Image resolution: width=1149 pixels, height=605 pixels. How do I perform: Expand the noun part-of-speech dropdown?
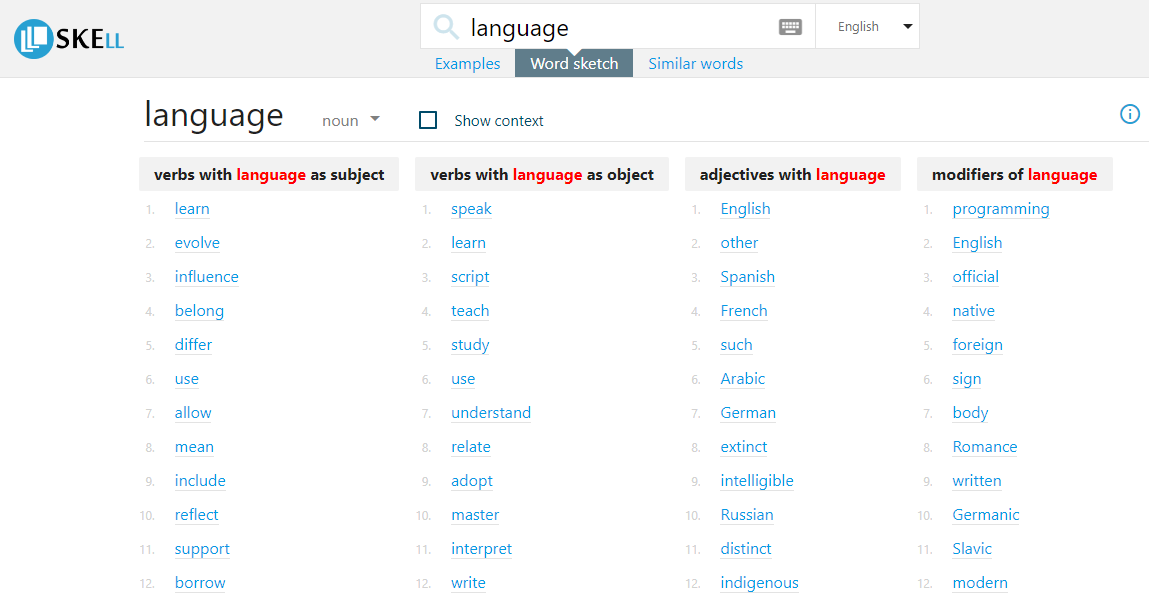[351, 120]
